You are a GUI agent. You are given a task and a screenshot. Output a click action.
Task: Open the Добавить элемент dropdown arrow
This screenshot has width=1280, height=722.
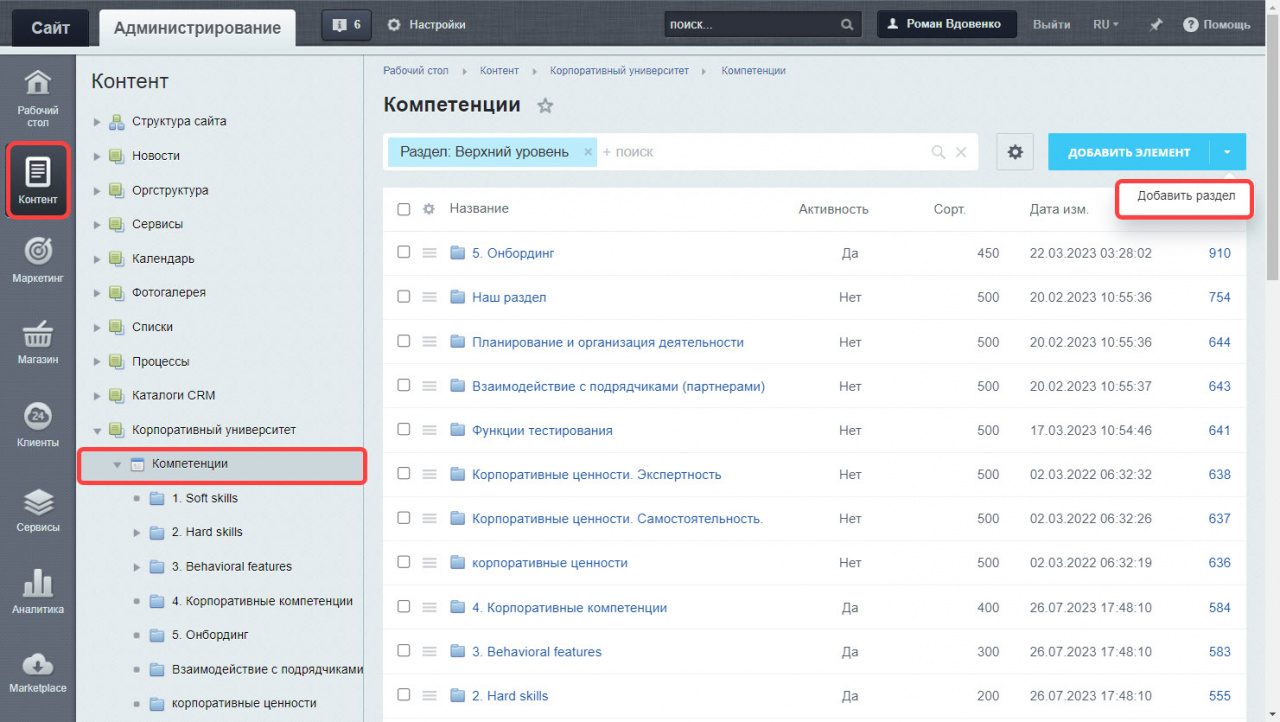(1228, 152)
